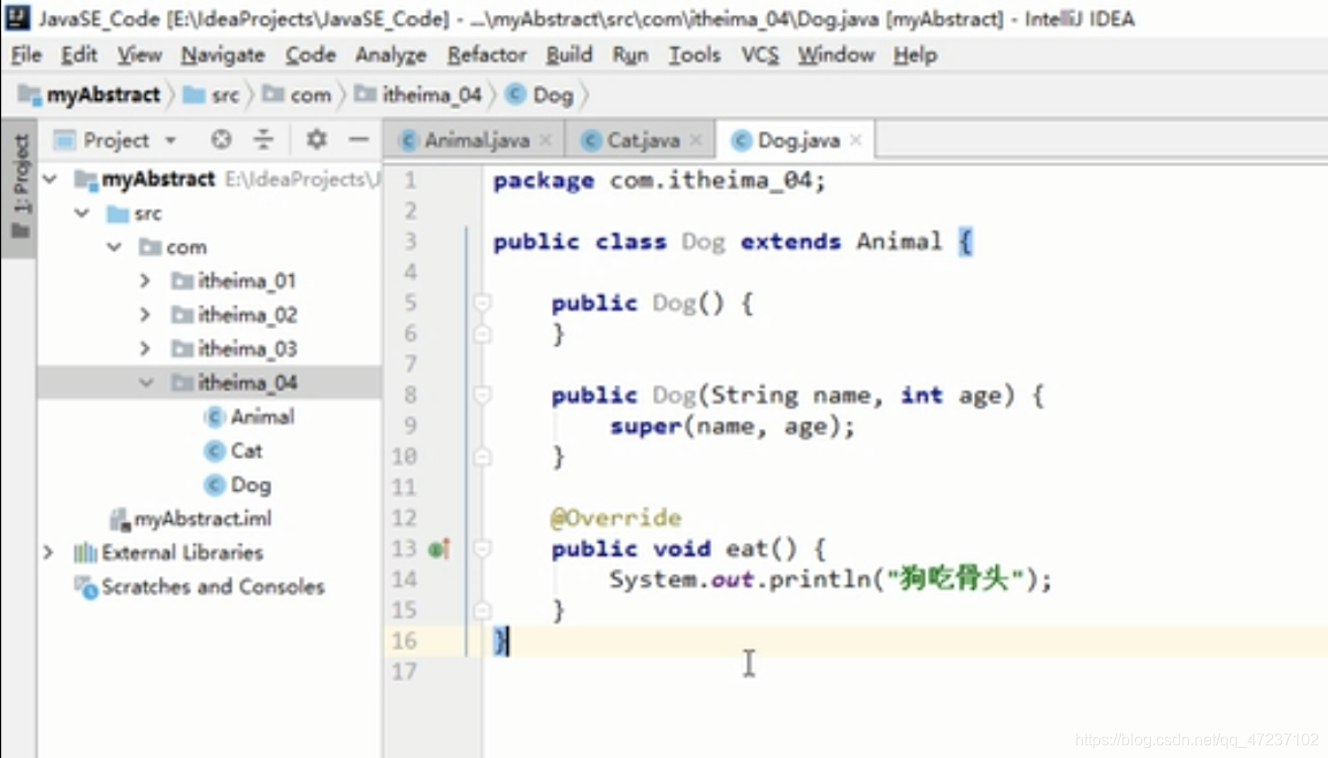1328x758 pixels.
Task: Collapse the myAbstract module node
Action: [51, 180]
